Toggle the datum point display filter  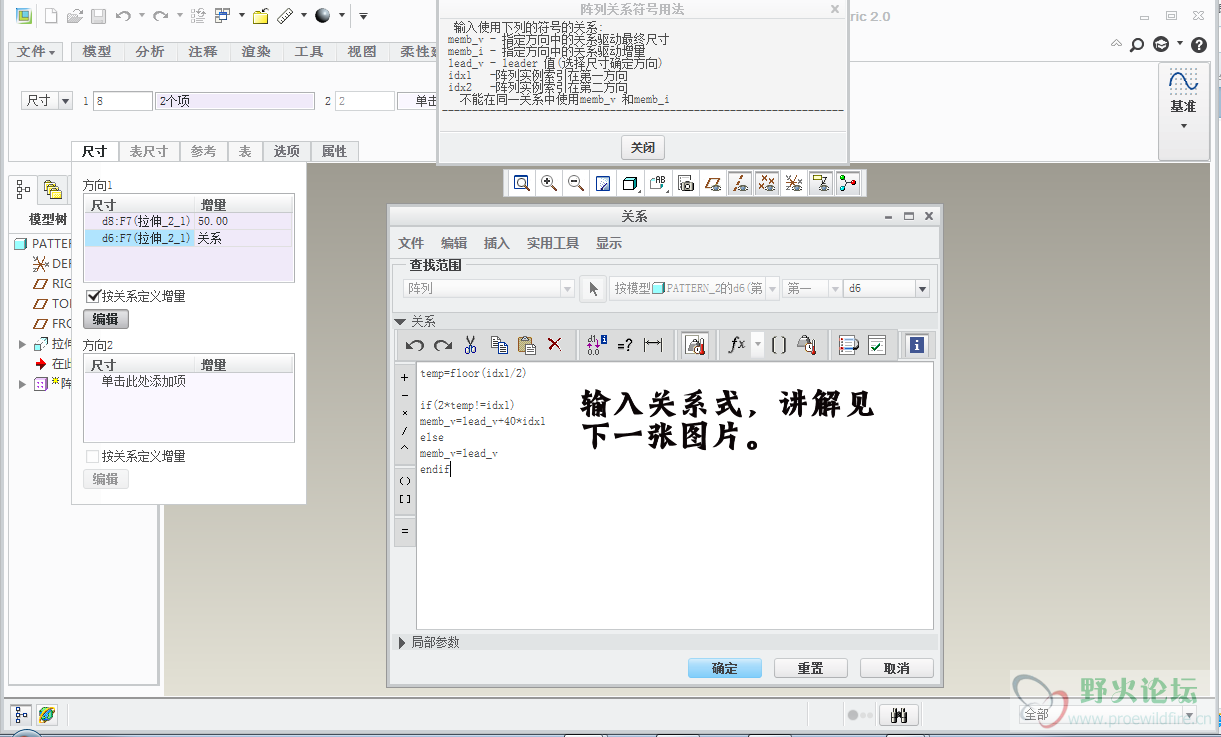pos(767,183)
